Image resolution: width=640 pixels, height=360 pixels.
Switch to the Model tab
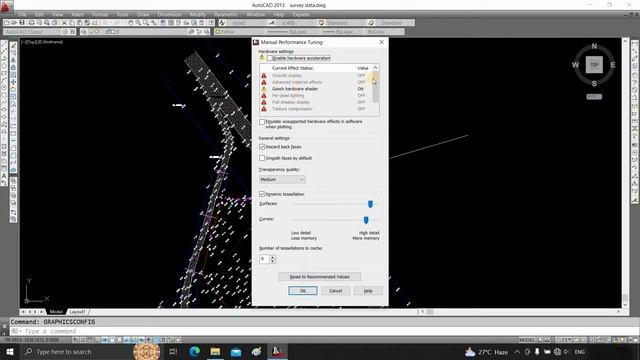[x=56, y=312]
